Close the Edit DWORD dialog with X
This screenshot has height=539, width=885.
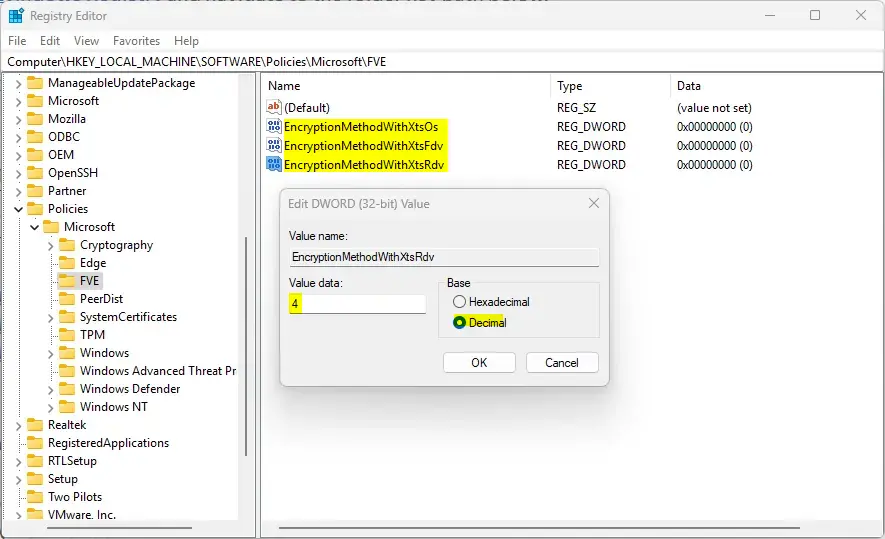pyautogui.click(x=594, y=203)
